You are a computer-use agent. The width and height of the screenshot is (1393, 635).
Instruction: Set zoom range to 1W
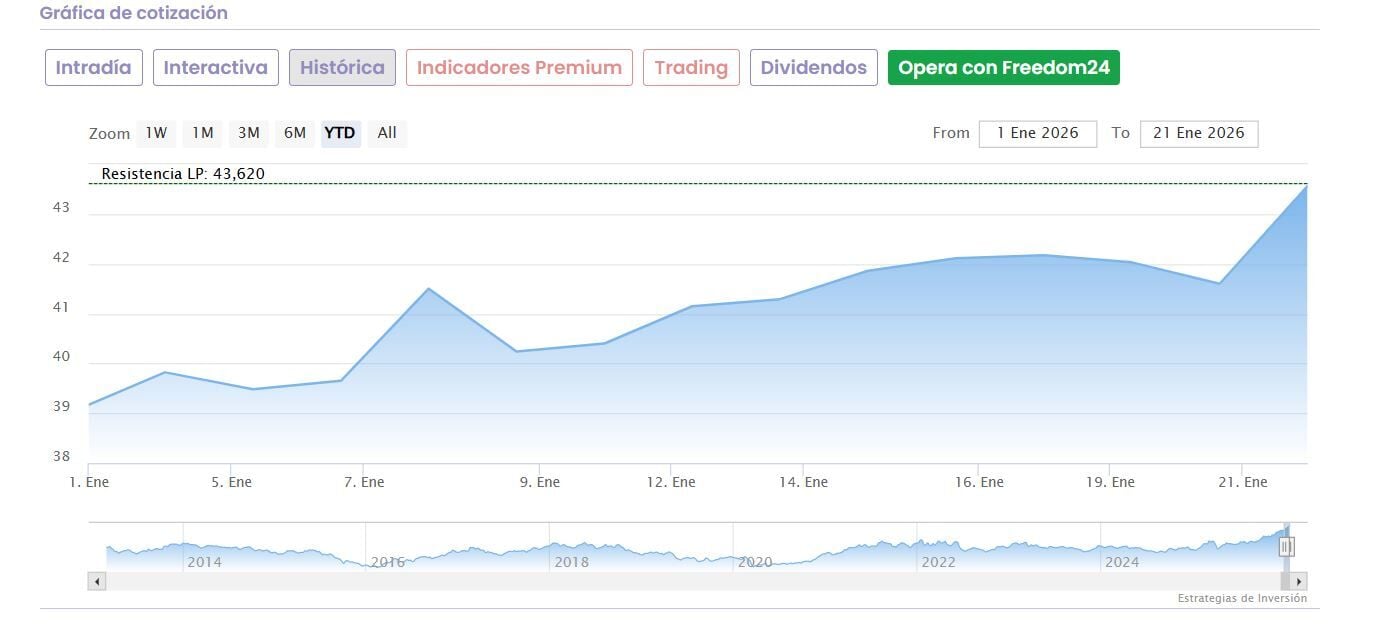pos(156,133)
